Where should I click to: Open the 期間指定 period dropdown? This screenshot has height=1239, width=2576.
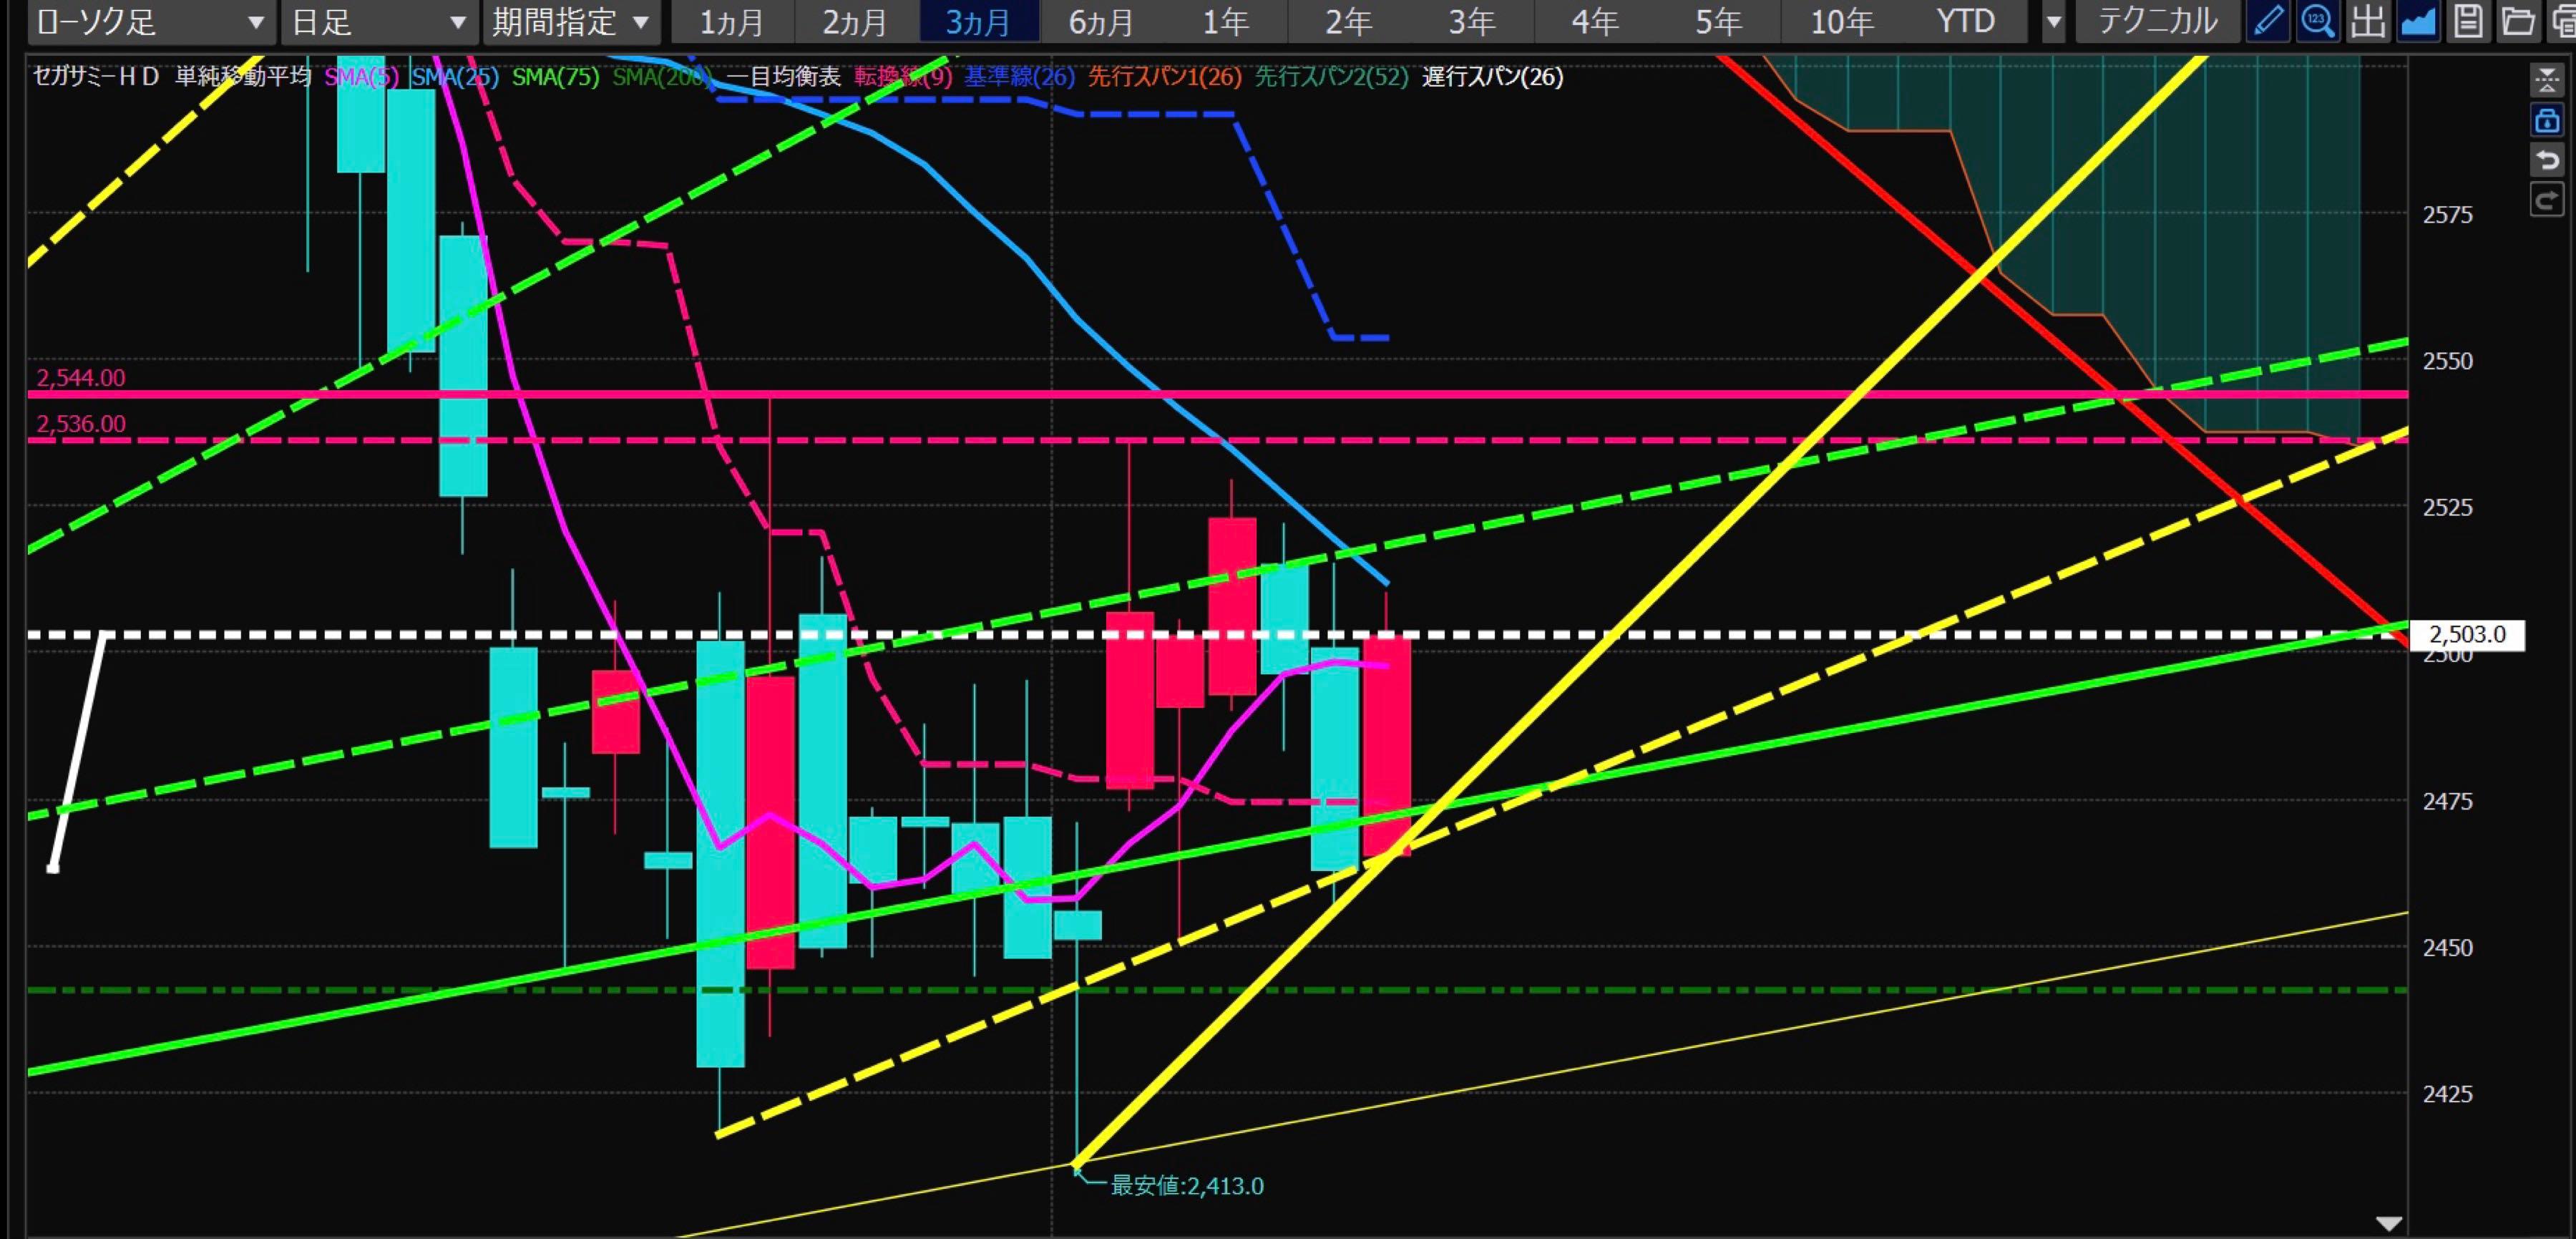pos(570,22)
